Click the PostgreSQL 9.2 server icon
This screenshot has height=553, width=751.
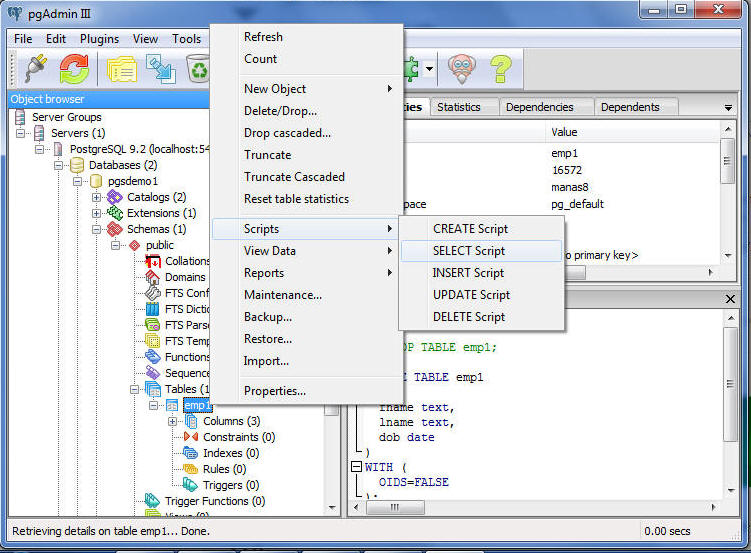pyautogui.click(x=58, y=149)
